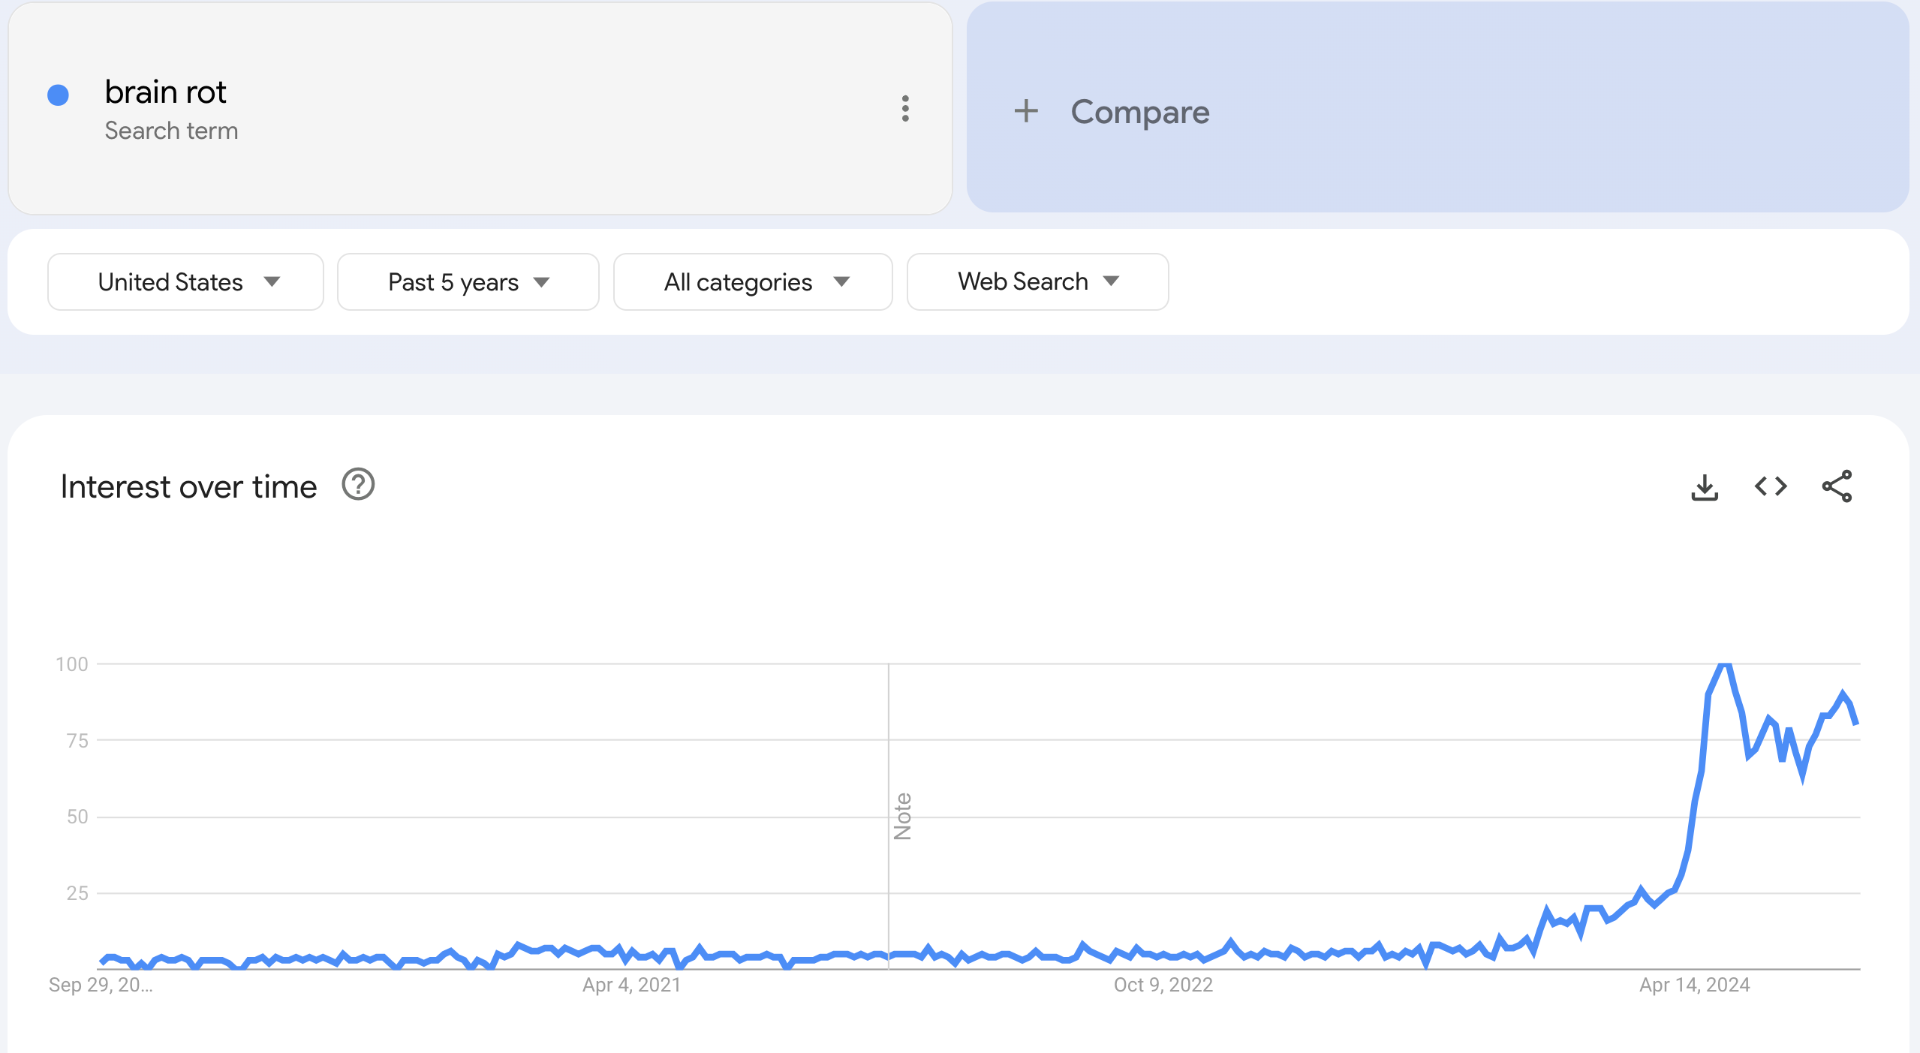Open the Past 5 years dropdown
The image size is (1920, 1053).
(468, 282)
